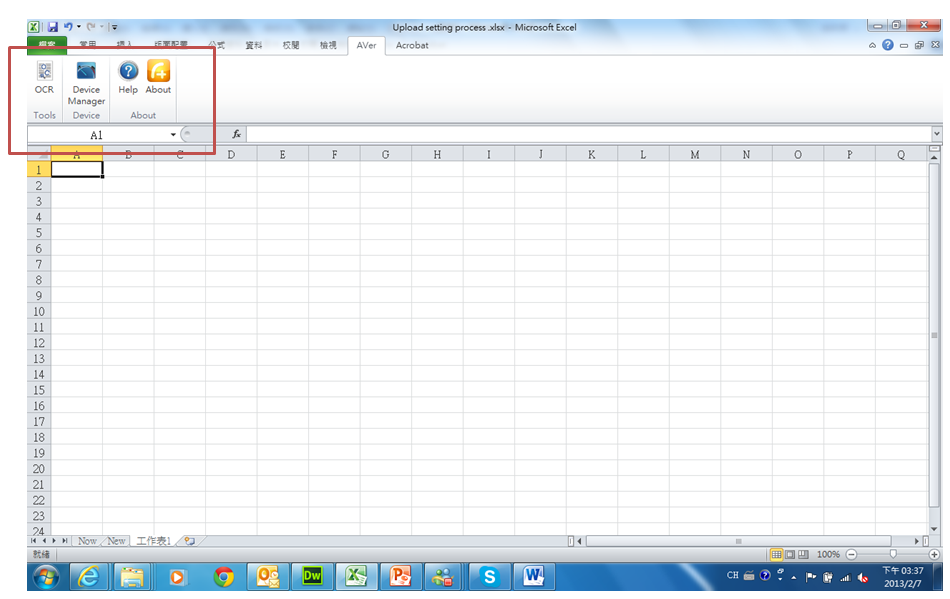Screen dimensions: 950x599
Task: Save the workbook from Quick Access Toolbar
Action: 53,27
